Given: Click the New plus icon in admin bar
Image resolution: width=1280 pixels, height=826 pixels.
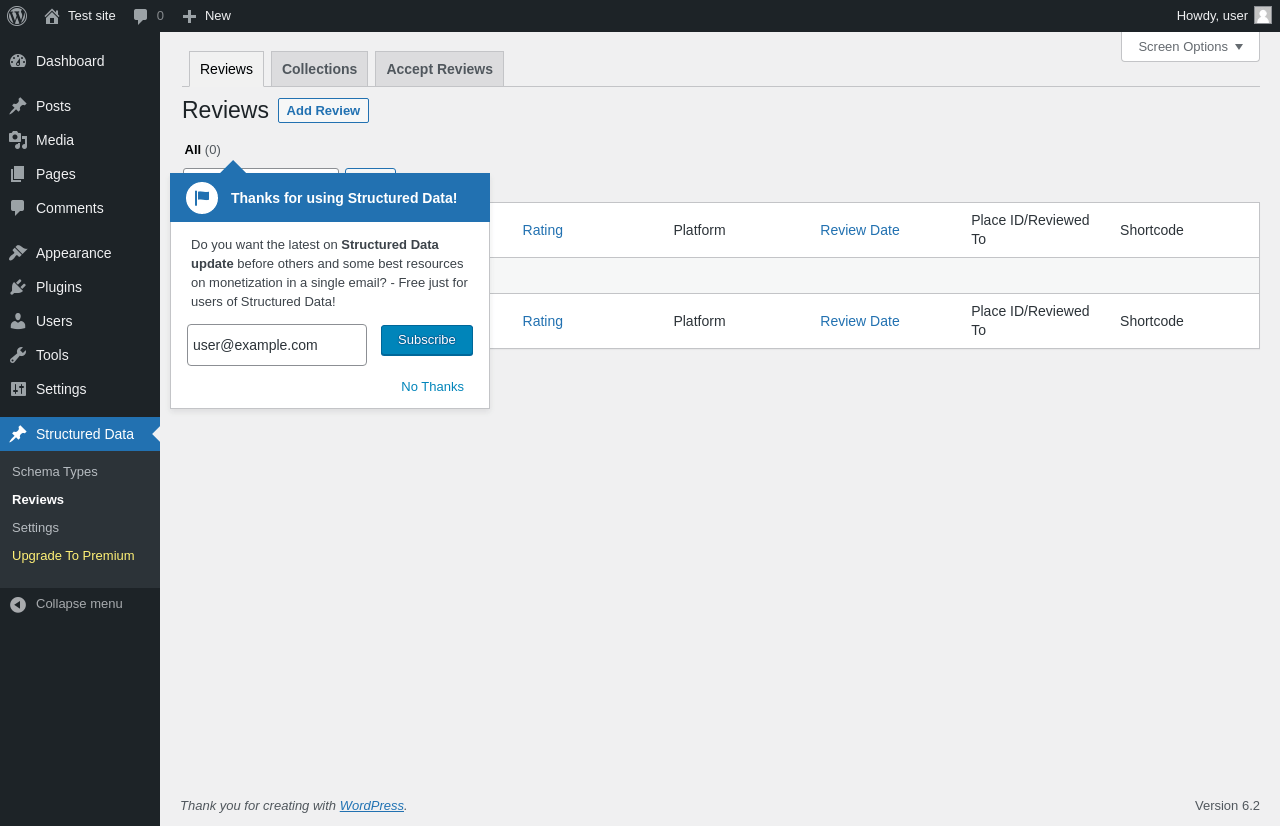Looking at the screenshot, I should coord(189,16).
